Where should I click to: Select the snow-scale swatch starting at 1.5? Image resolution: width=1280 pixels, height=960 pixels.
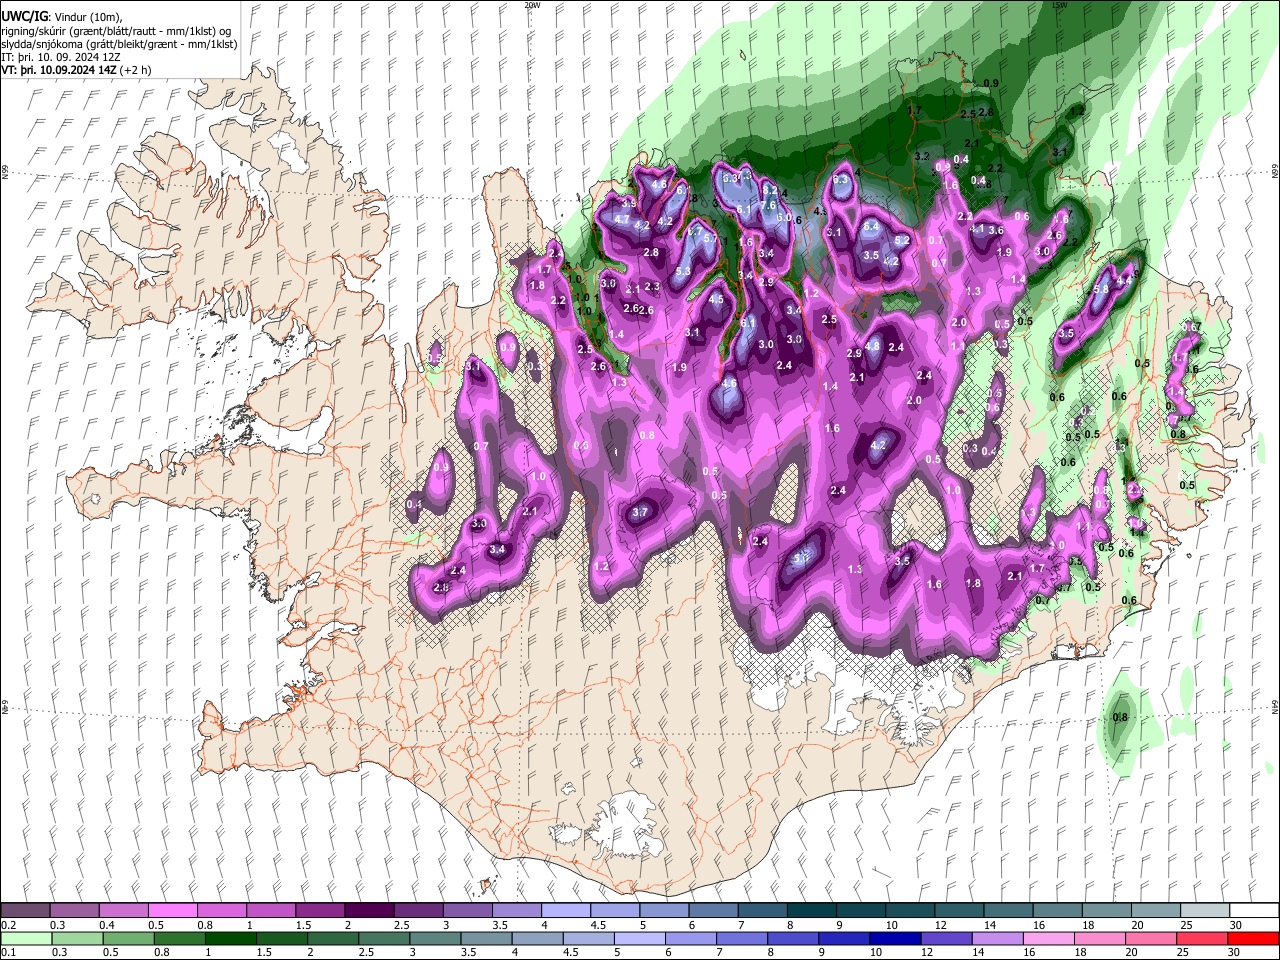pyautogui.click(x=319, y=911)
